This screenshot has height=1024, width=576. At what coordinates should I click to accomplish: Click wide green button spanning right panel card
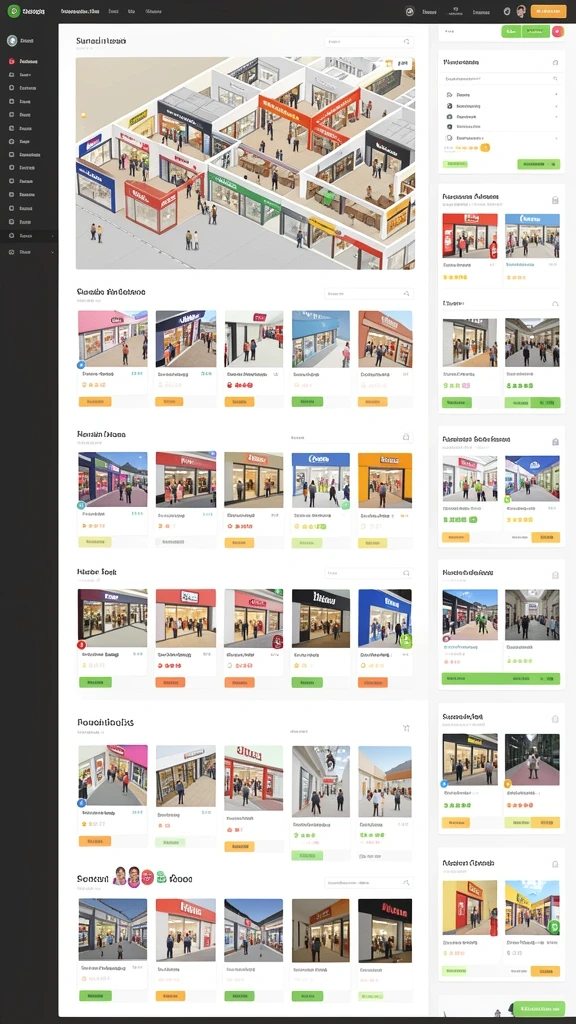[501, 679]
